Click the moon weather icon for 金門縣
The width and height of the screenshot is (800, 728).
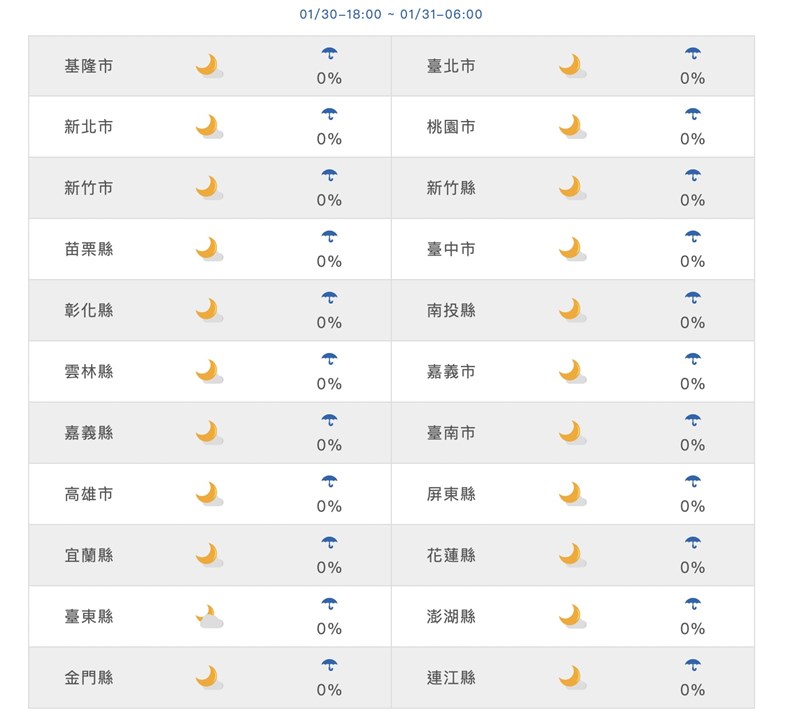pyautogui.click(x=208, y=678)
